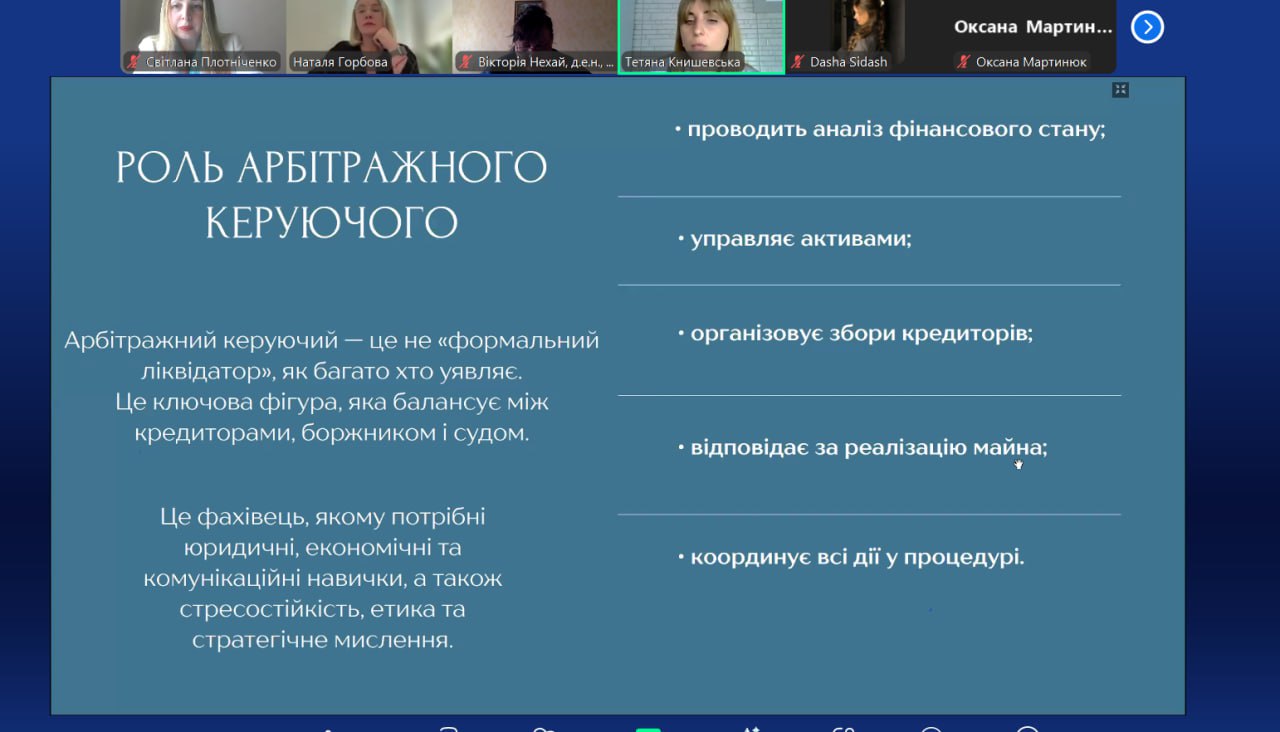Click bullet 'координує всі дії у процедурі'
Viewport: 1280px width, 732px height.
[x=851, y=557]
